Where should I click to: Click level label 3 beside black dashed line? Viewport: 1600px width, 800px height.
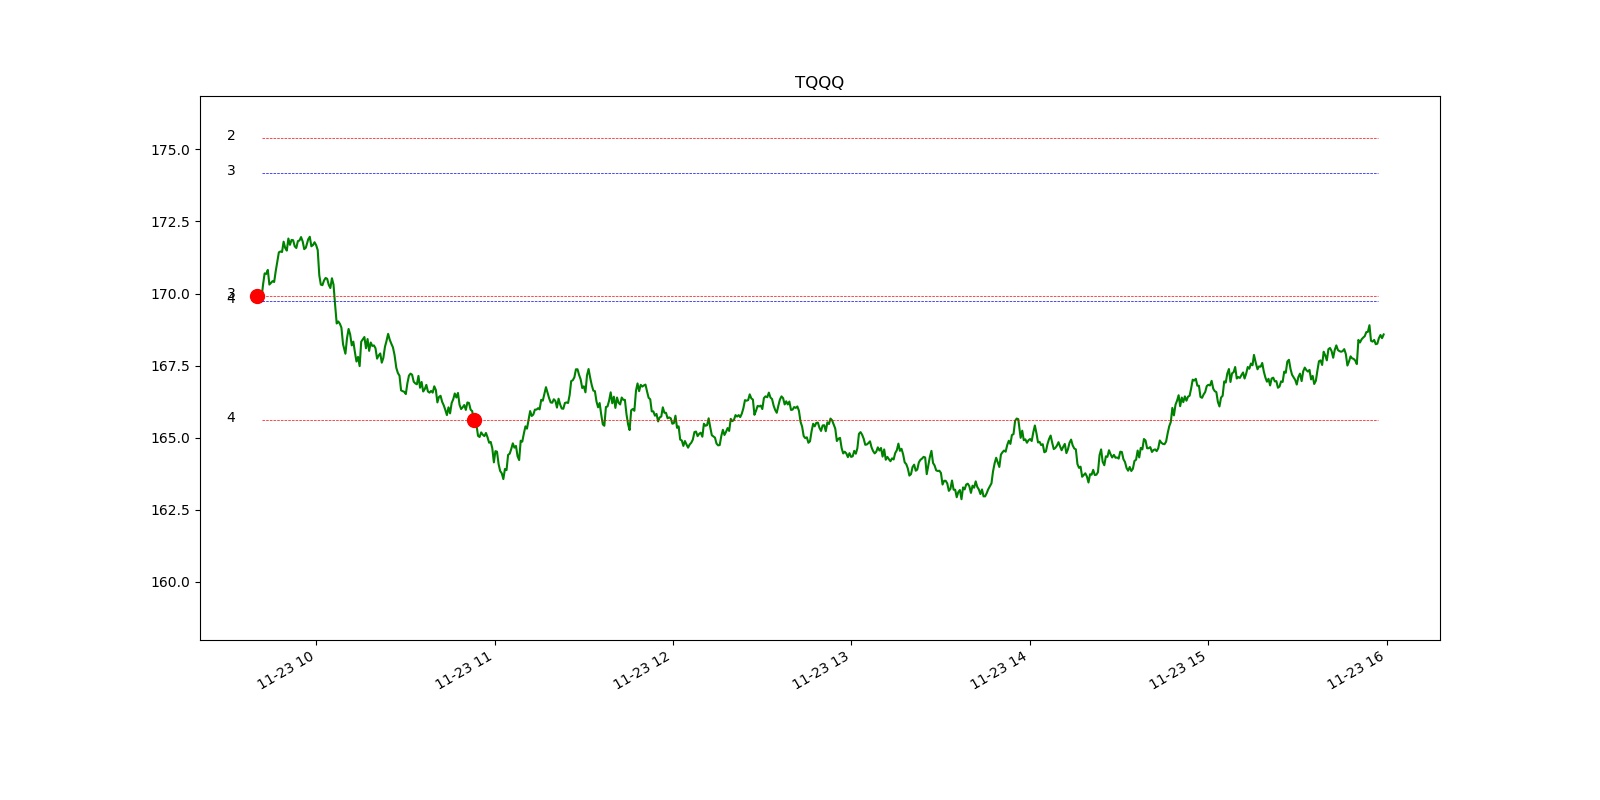231,171
